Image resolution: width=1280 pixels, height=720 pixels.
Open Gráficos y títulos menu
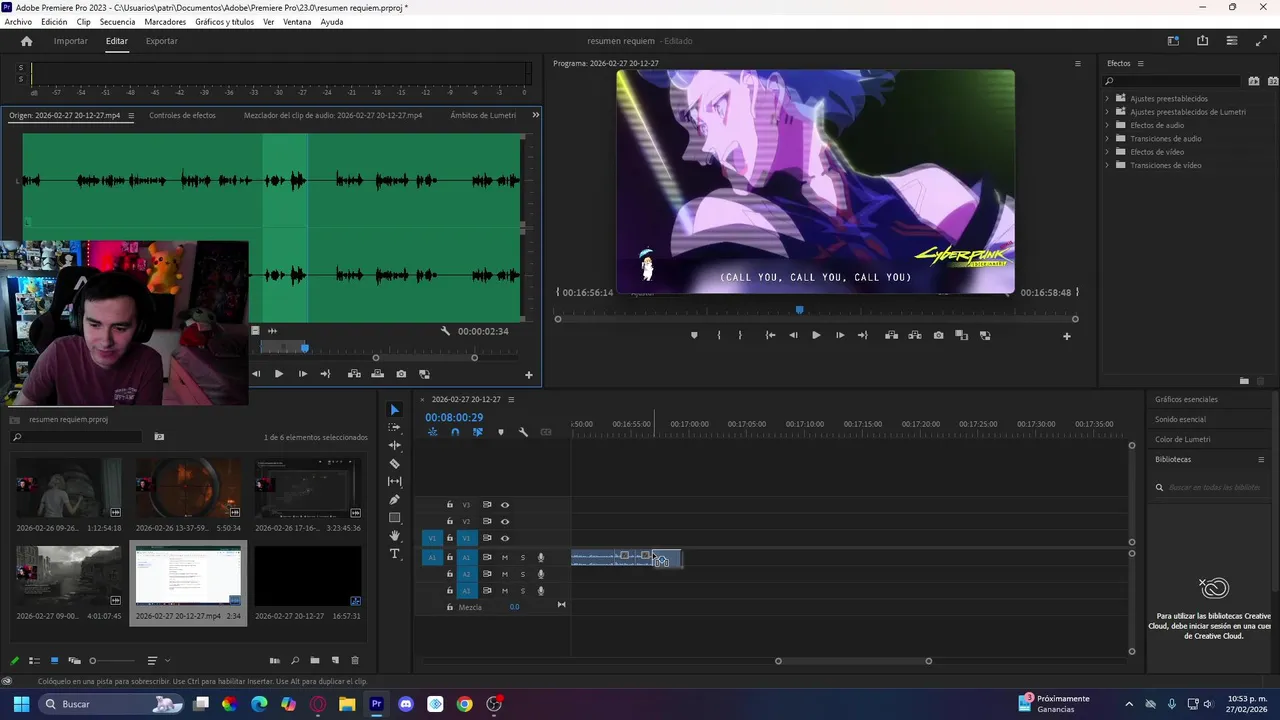click(x=224, y=22)
